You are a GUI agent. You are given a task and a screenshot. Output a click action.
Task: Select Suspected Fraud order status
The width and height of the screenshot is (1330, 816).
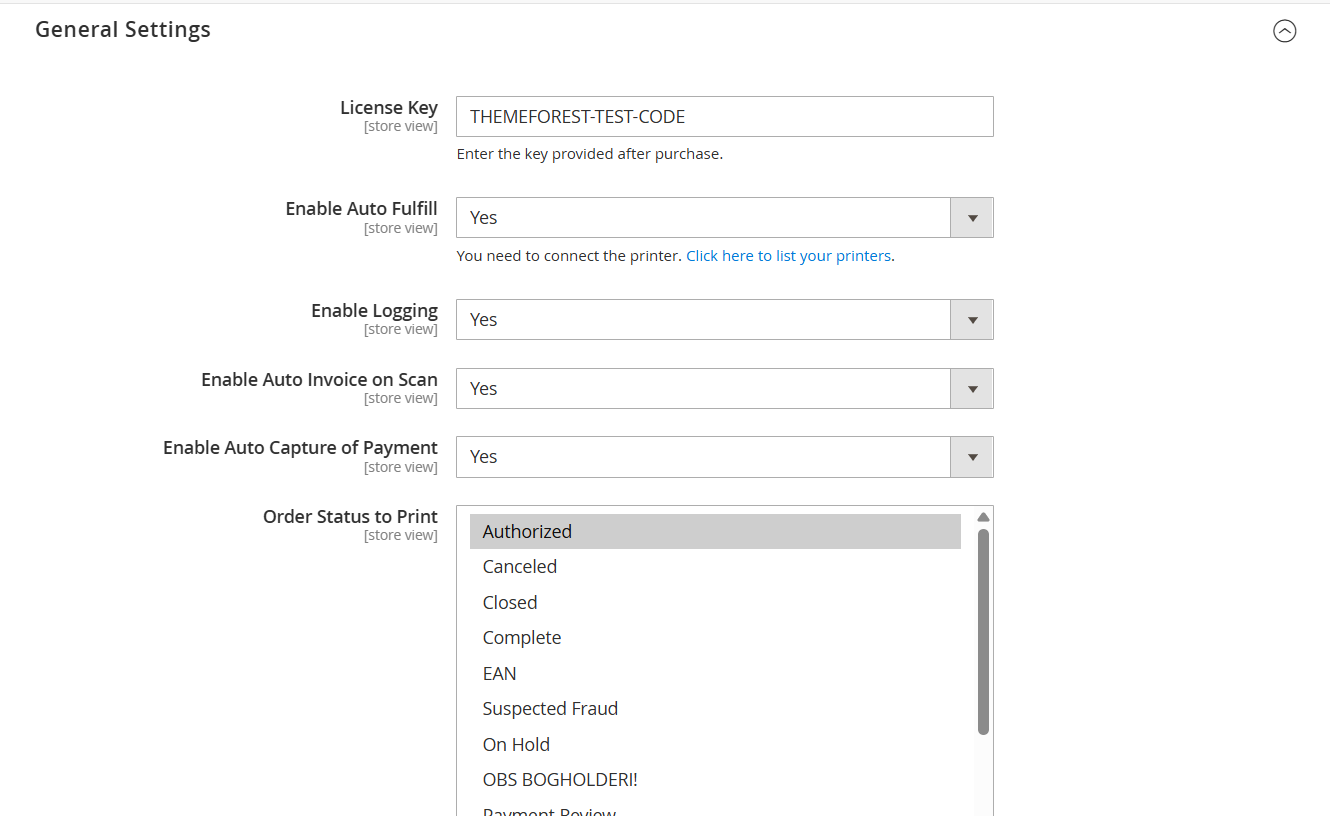550,708
